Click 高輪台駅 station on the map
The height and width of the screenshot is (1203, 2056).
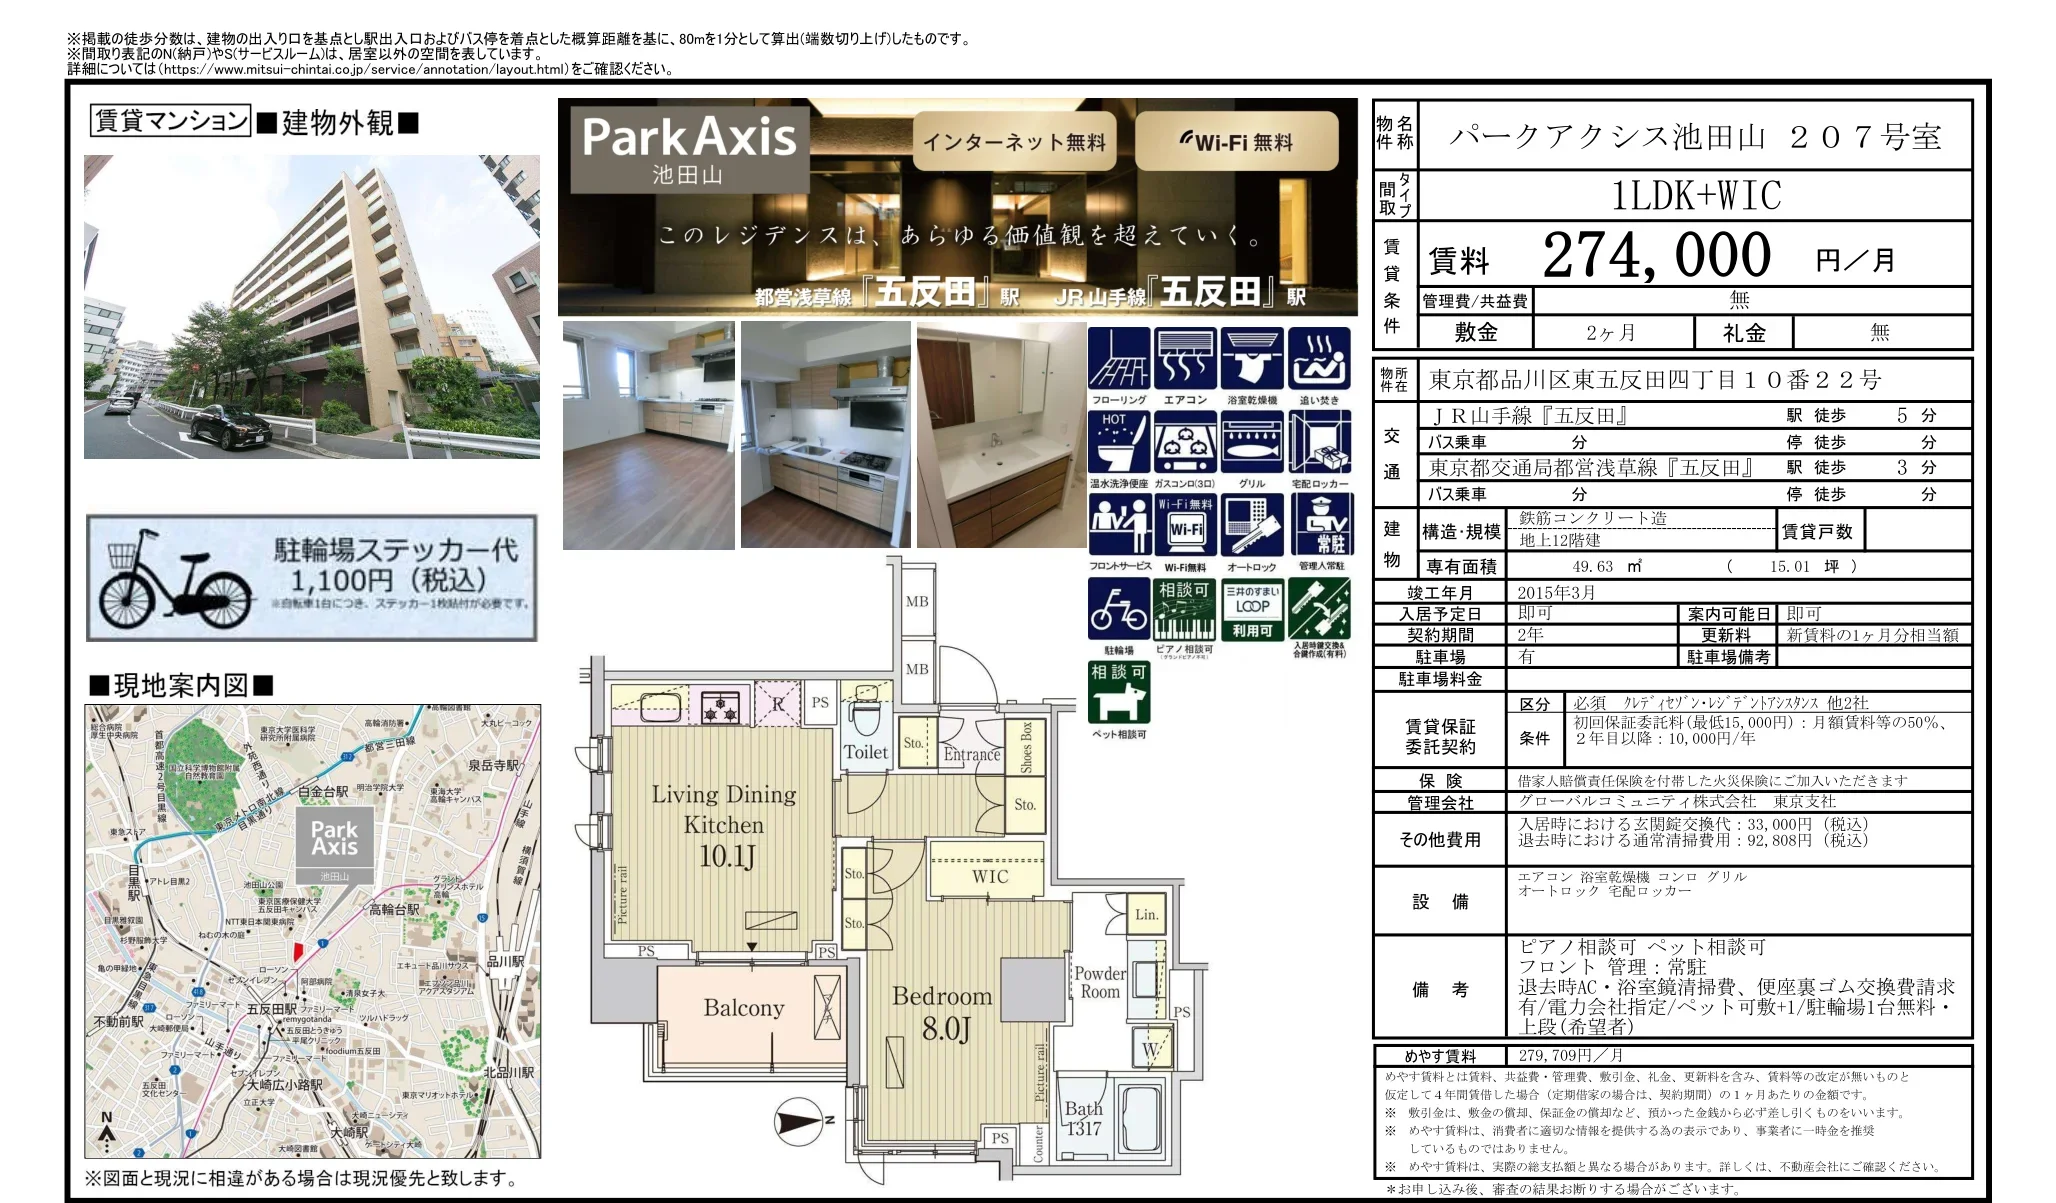point(395,909)
